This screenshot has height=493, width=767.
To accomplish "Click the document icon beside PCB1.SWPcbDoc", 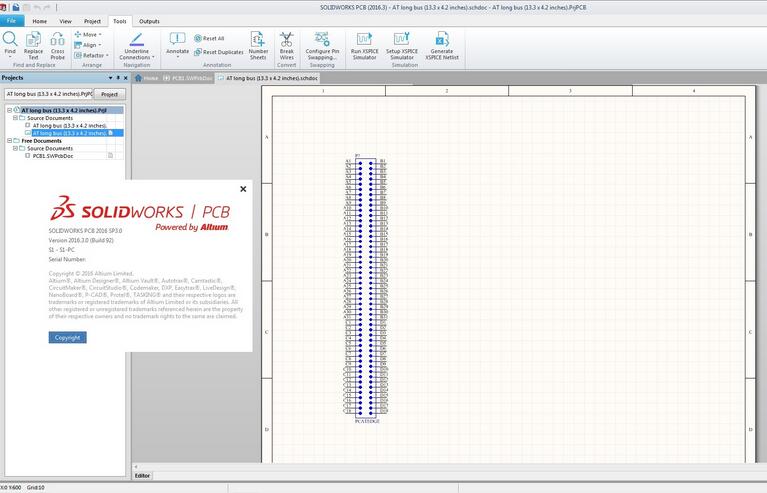I will click(110, 156).
